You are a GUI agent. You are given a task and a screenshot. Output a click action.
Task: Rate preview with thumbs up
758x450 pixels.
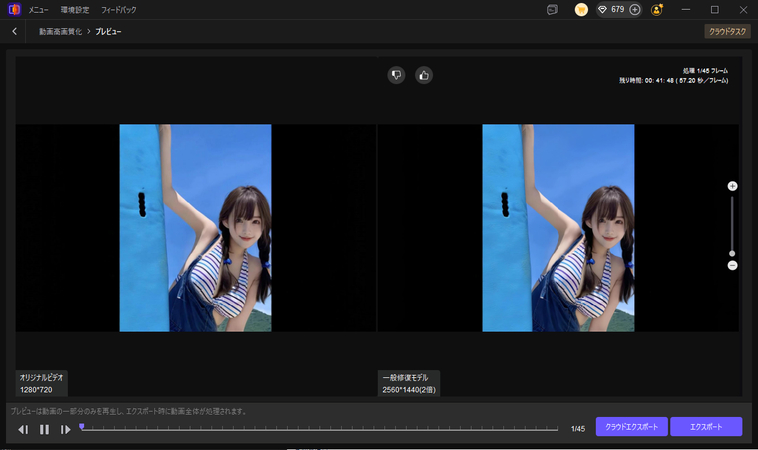pyautogui.click(x=424, y=75)
